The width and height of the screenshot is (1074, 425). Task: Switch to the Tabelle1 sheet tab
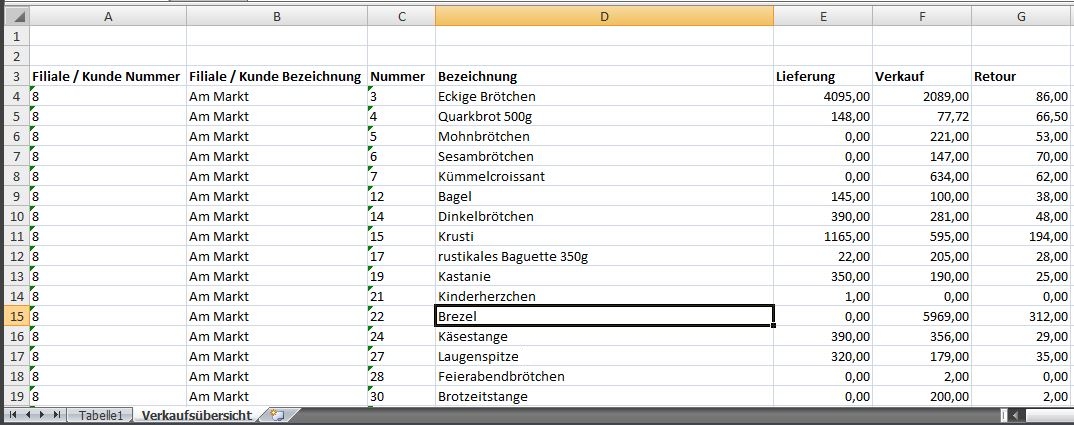pos(101,414)
